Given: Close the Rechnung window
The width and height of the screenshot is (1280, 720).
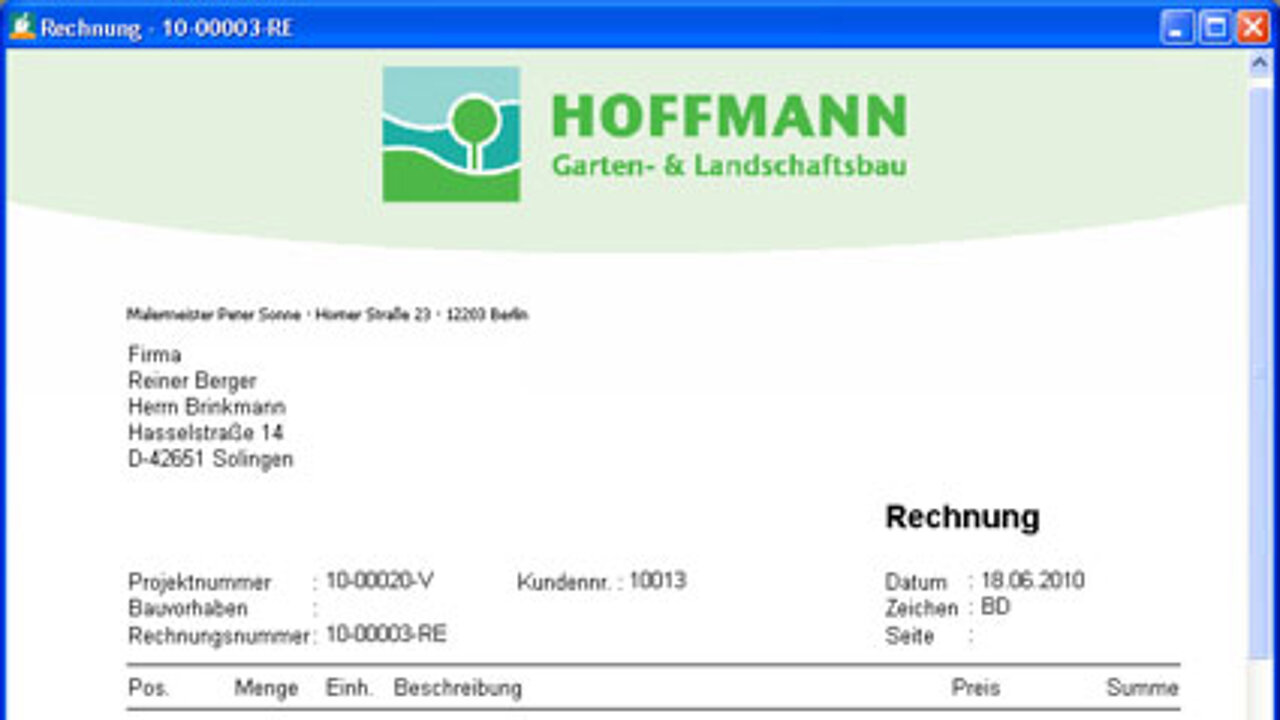Looking at the screenshot, I should 1252,27.
